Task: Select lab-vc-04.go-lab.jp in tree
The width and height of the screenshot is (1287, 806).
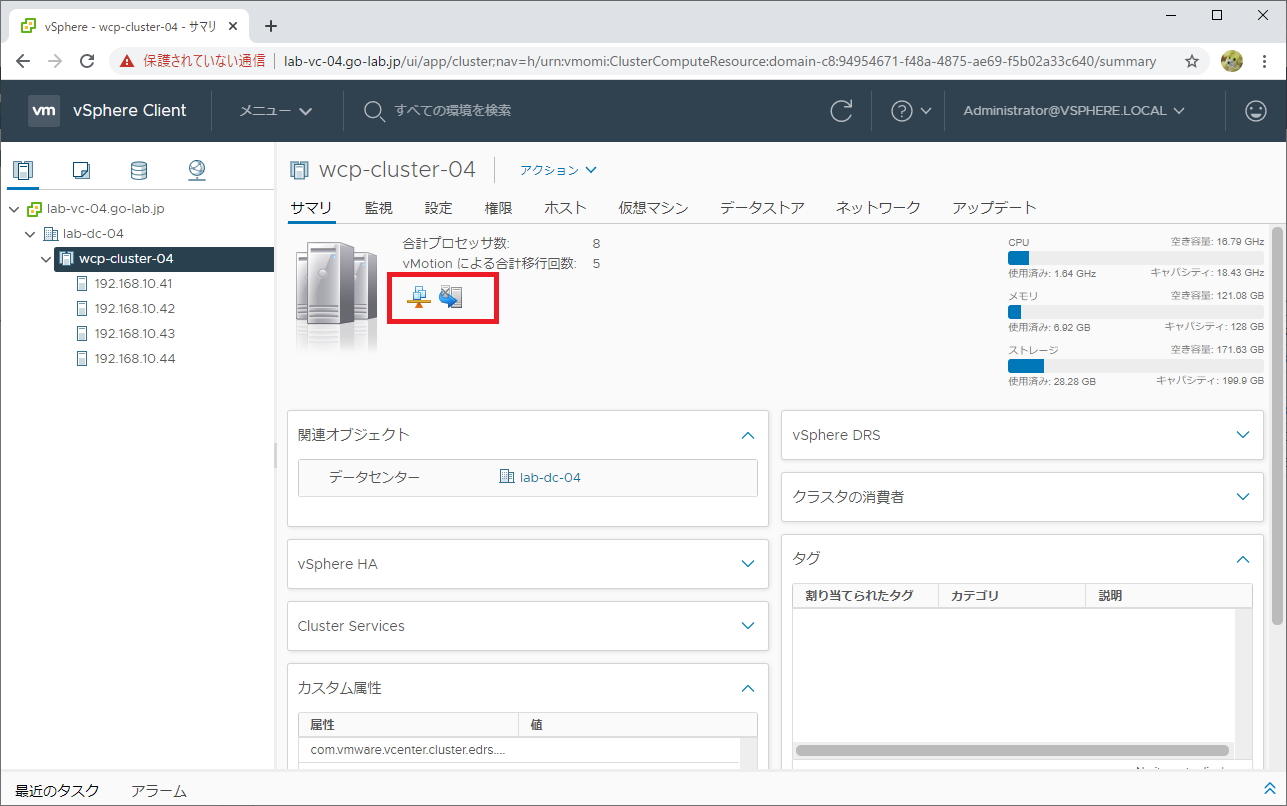Action: point(106,209)
